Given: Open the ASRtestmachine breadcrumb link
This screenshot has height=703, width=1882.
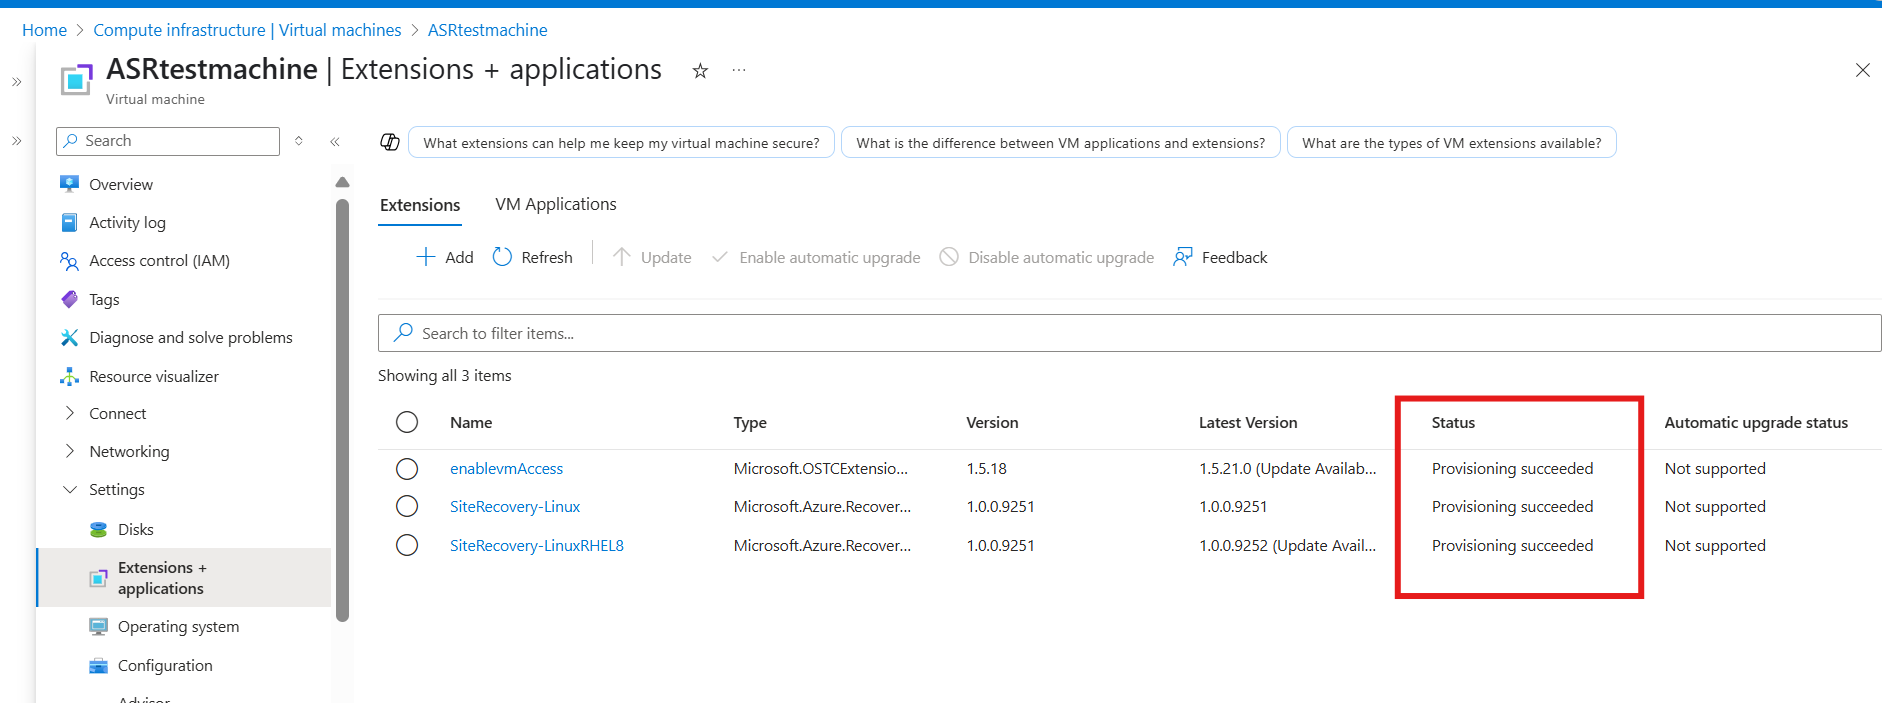Looking at the screenshot, I should 487,30.
